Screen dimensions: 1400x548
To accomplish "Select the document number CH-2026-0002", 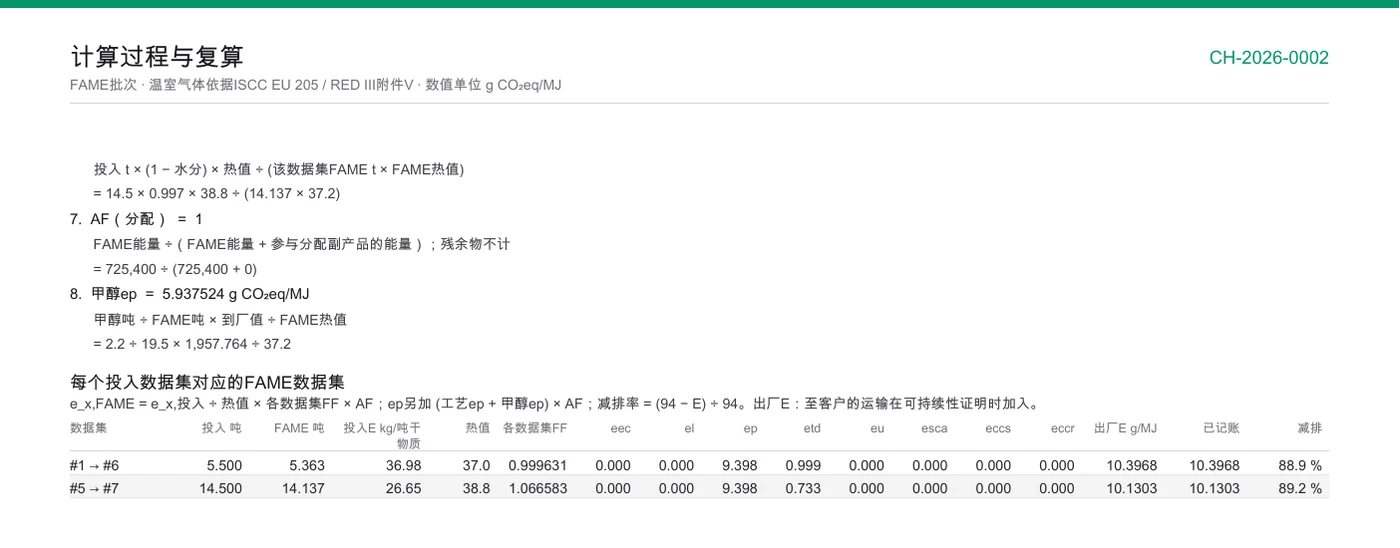I will pos(1269,58).
